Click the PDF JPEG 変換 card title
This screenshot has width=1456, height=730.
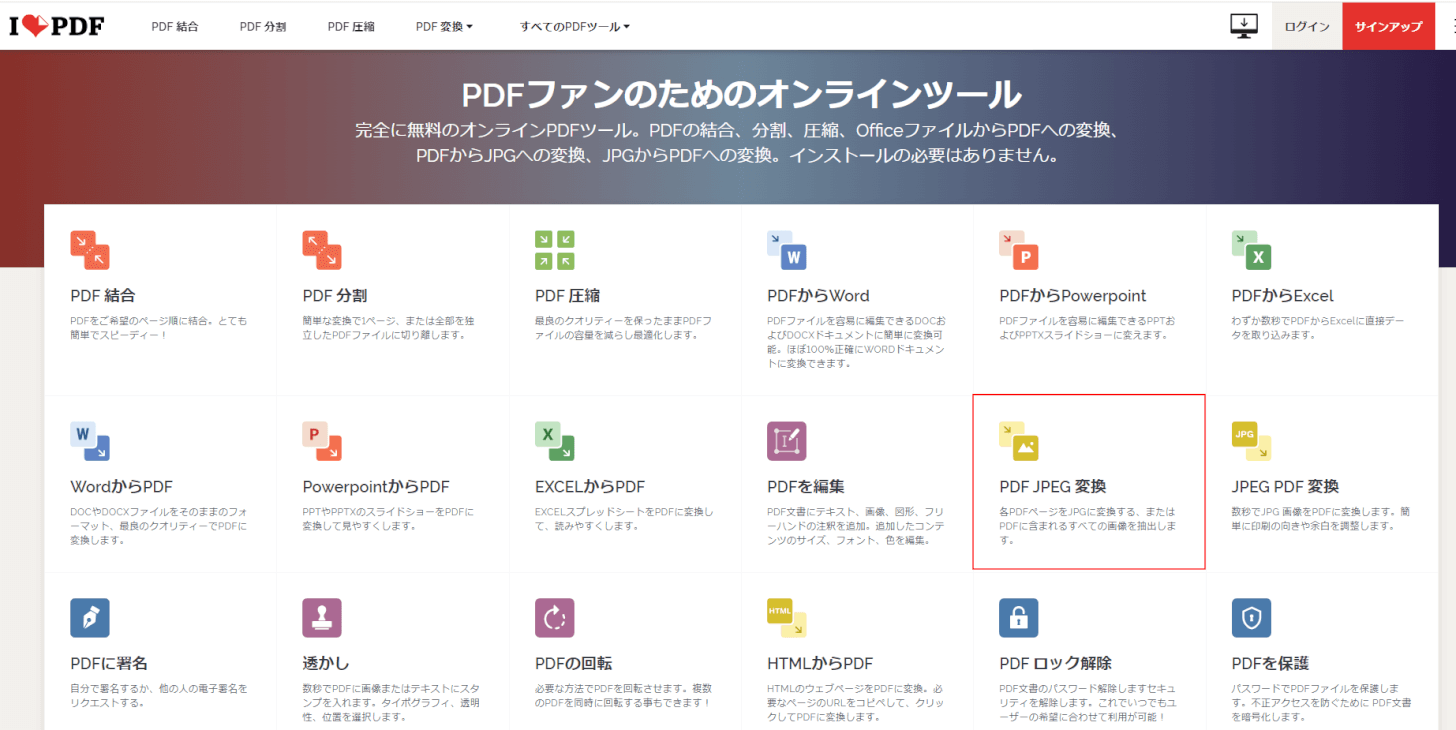point(1053,487)
